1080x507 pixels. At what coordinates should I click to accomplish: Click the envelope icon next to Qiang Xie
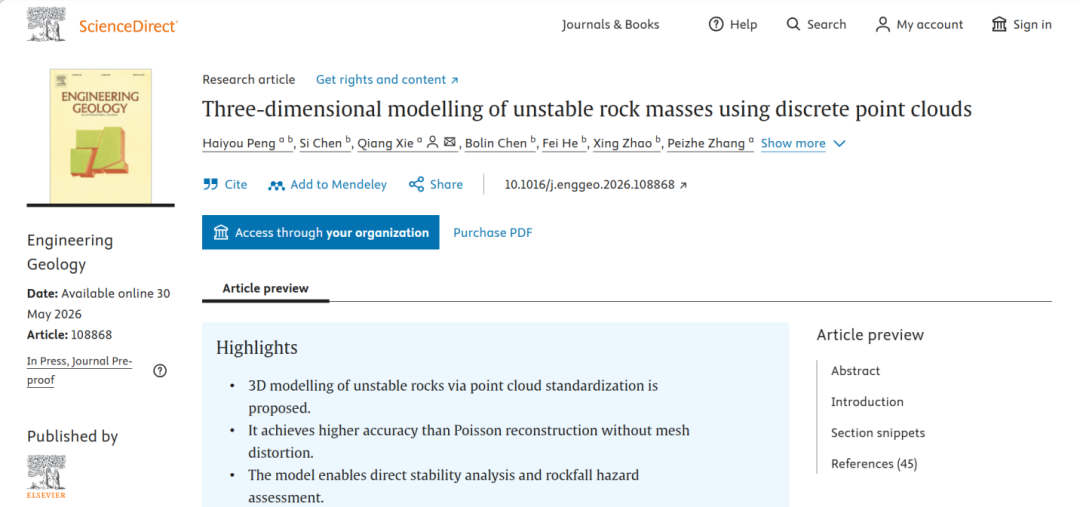(x=450, y=143)
